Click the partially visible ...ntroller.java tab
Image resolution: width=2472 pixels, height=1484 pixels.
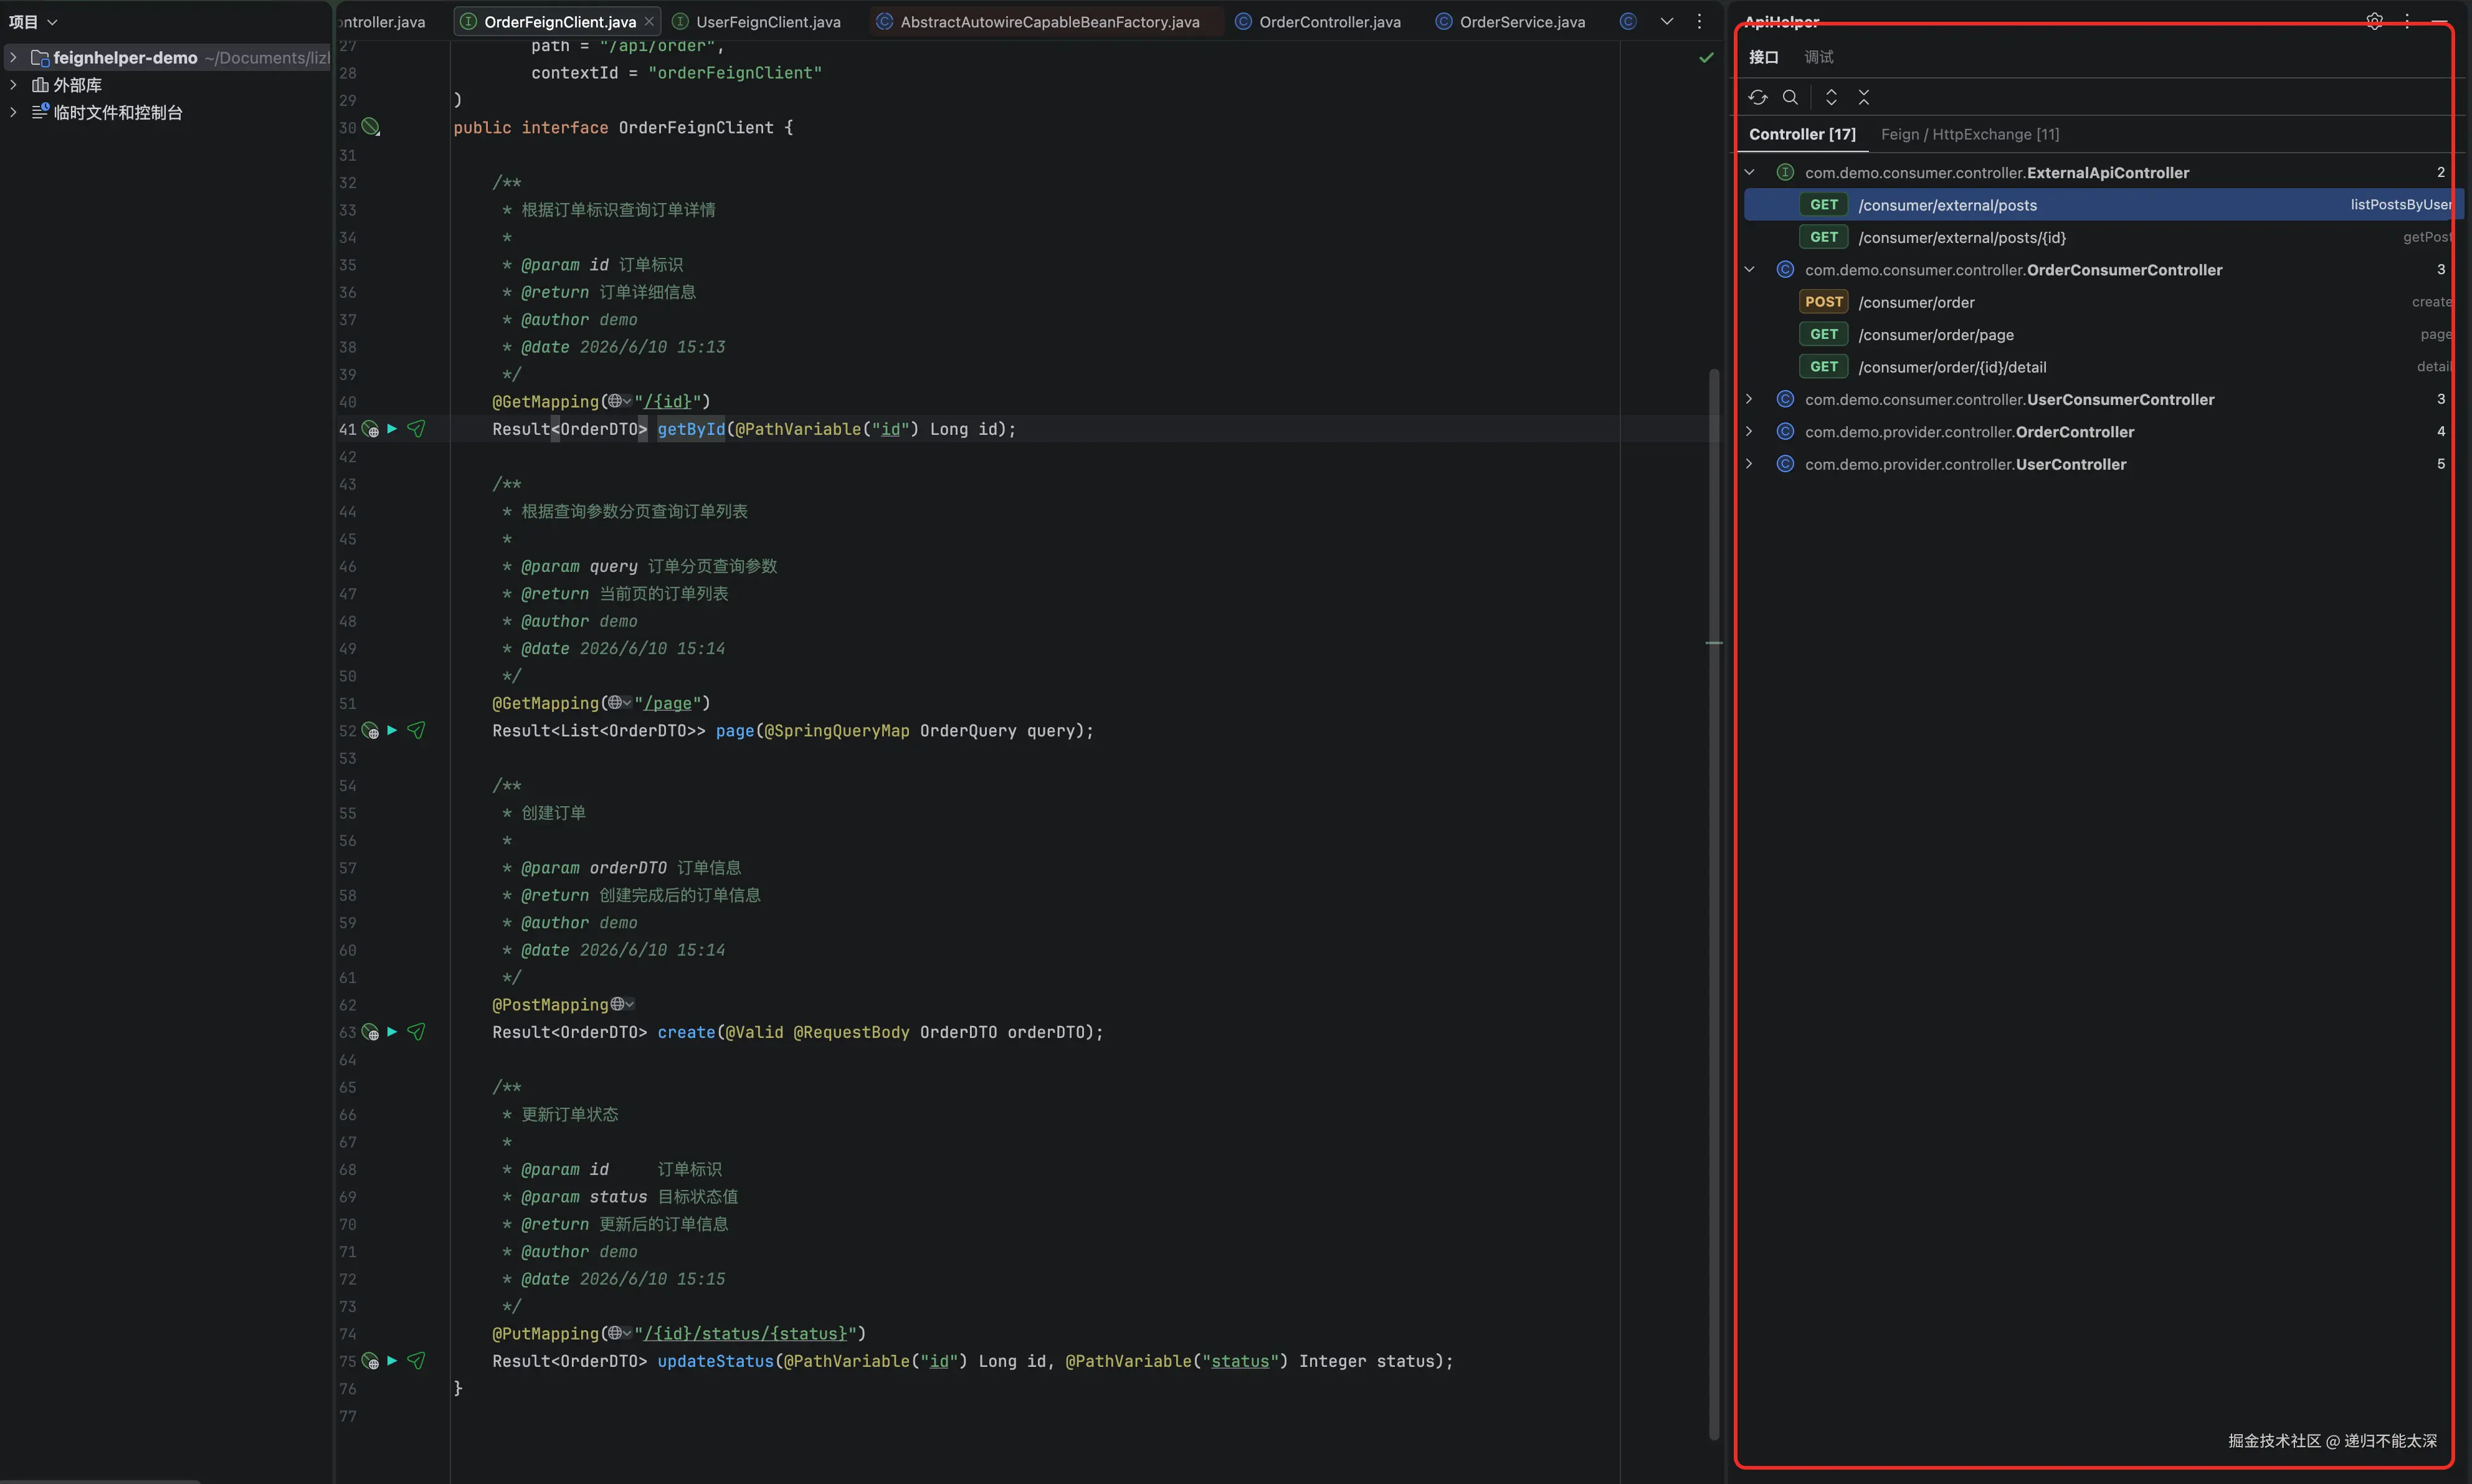[382, 21]
